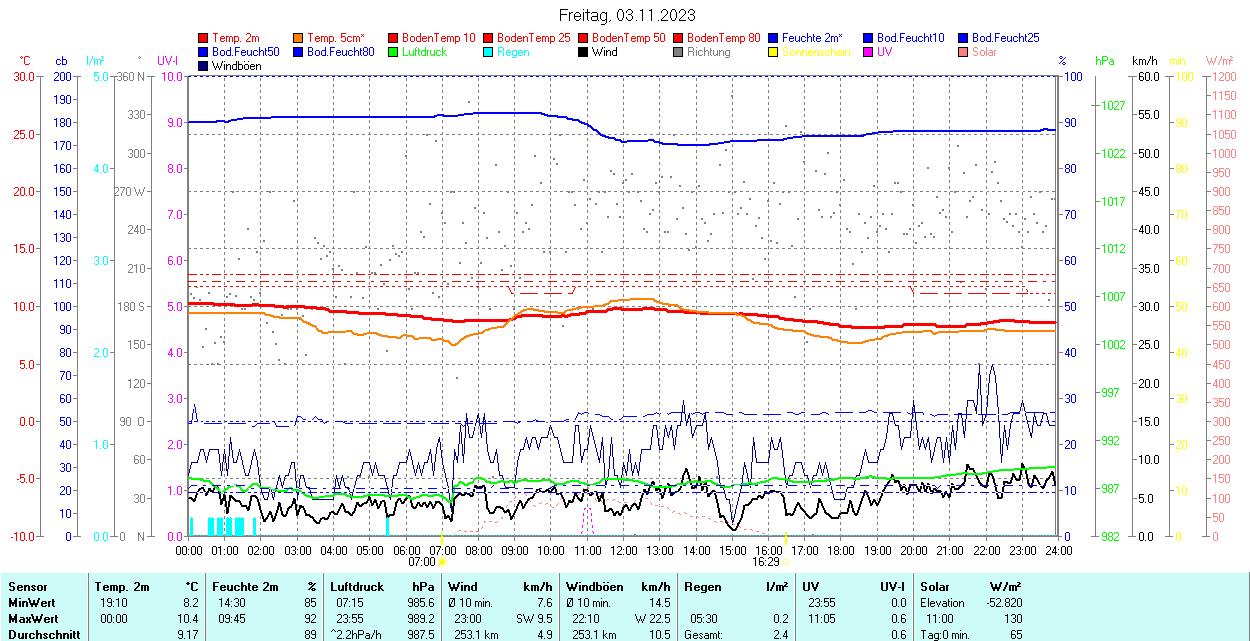Click the dark navy Windböen legend square
1250x641 pixels.
204,66
